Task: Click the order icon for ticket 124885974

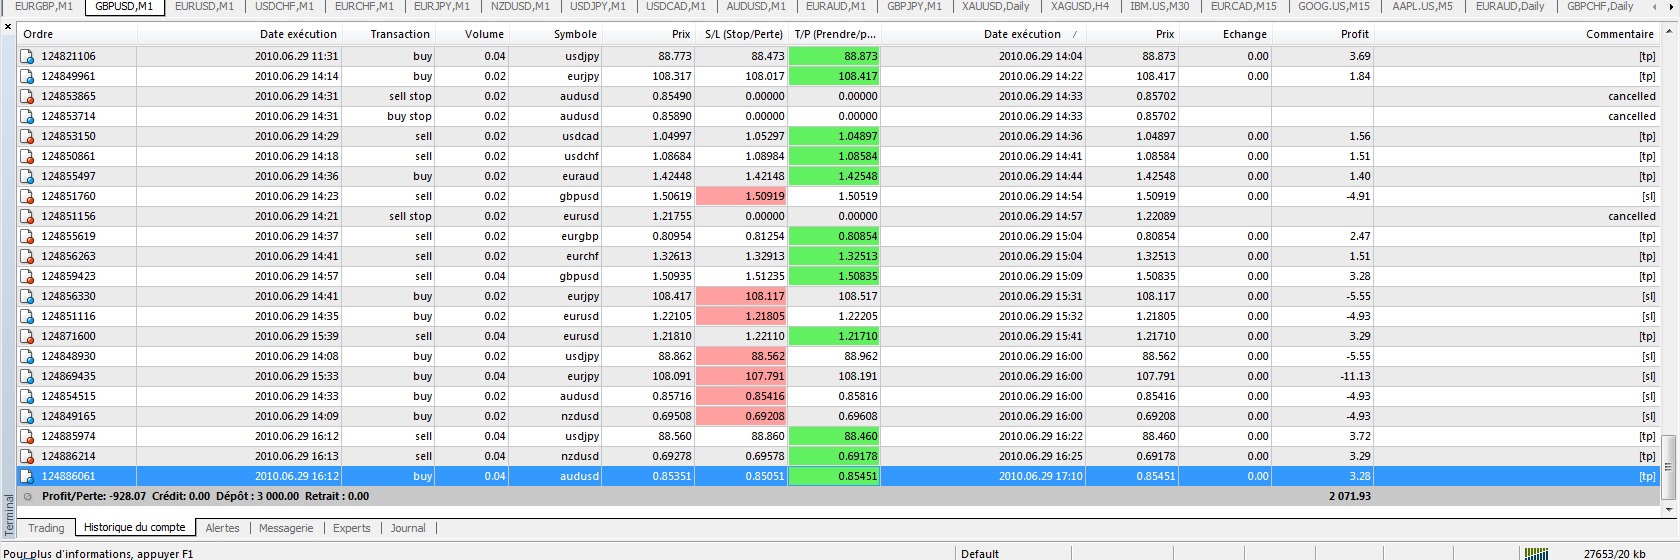Action: (27, 436)
